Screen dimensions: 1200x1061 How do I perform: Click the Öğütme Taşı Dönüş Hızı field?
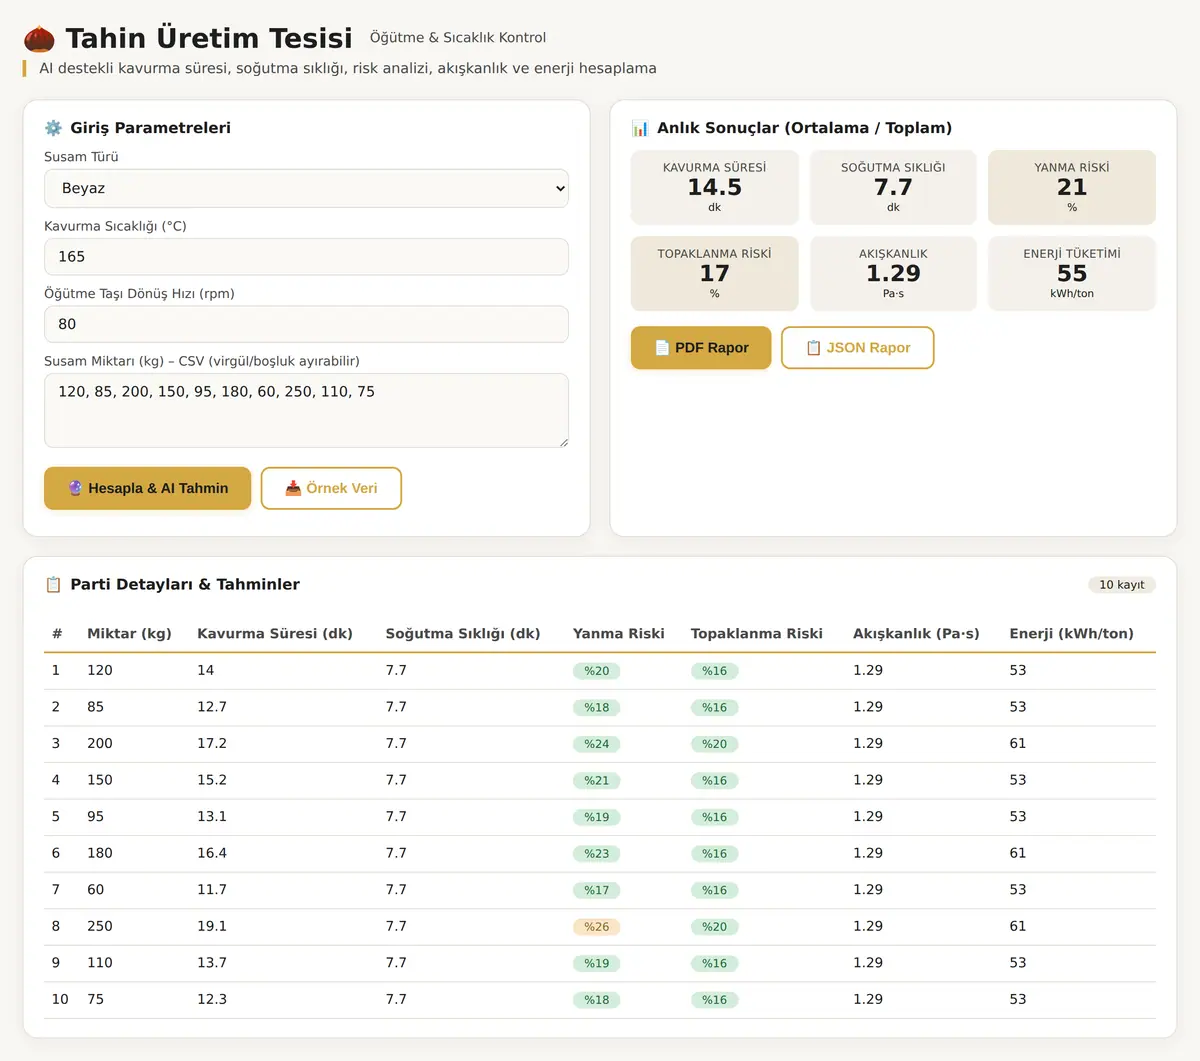[x=306, y=324]
